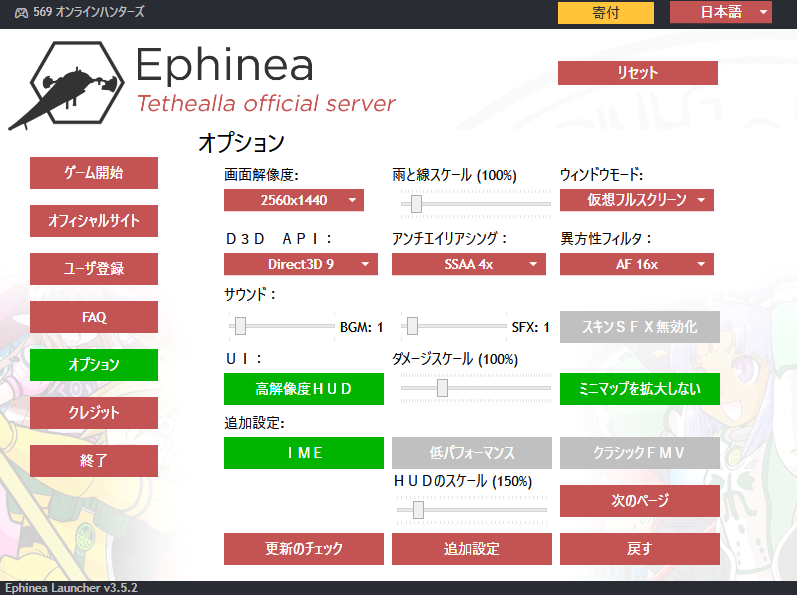Click the オプション page heading
Viewport: 797px width, 595px height.
pos(241,143)
